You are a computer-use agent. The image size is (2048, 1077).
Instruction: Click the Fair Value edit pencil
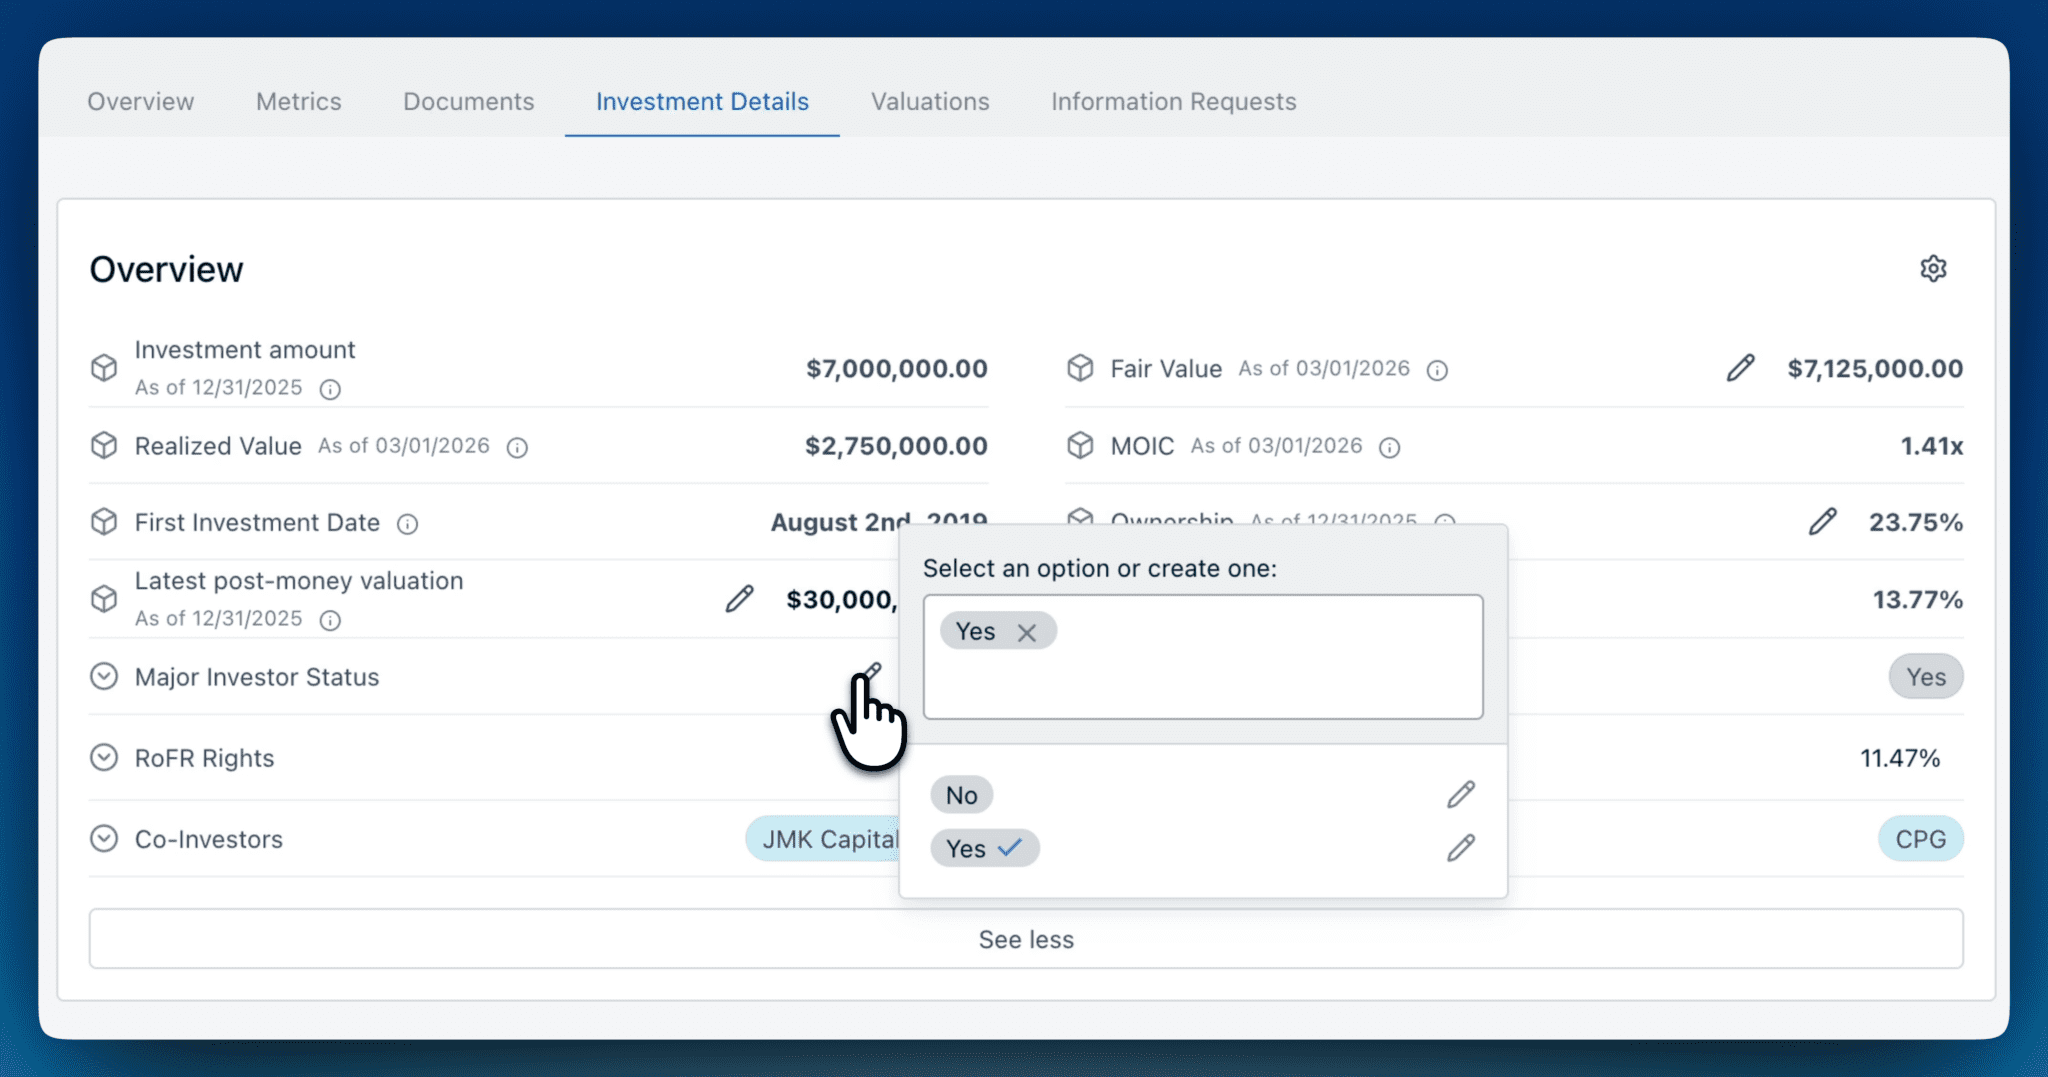(1740, 368)
